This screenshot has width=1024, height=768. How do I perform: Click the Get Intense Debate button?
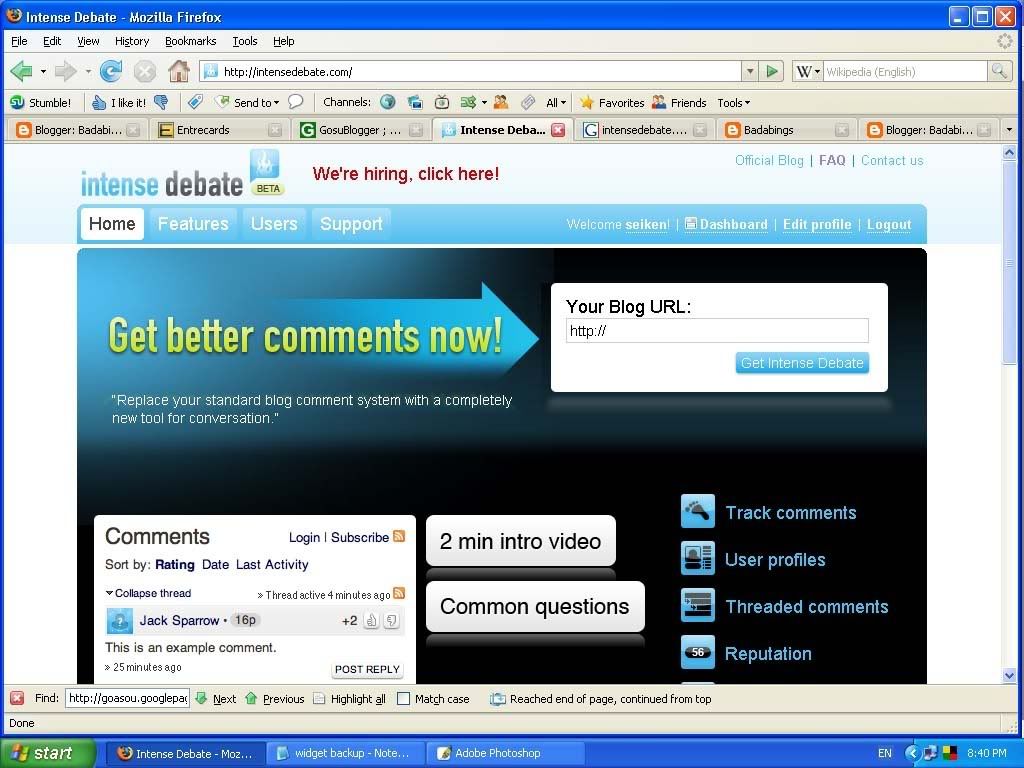tap(802, 363)
